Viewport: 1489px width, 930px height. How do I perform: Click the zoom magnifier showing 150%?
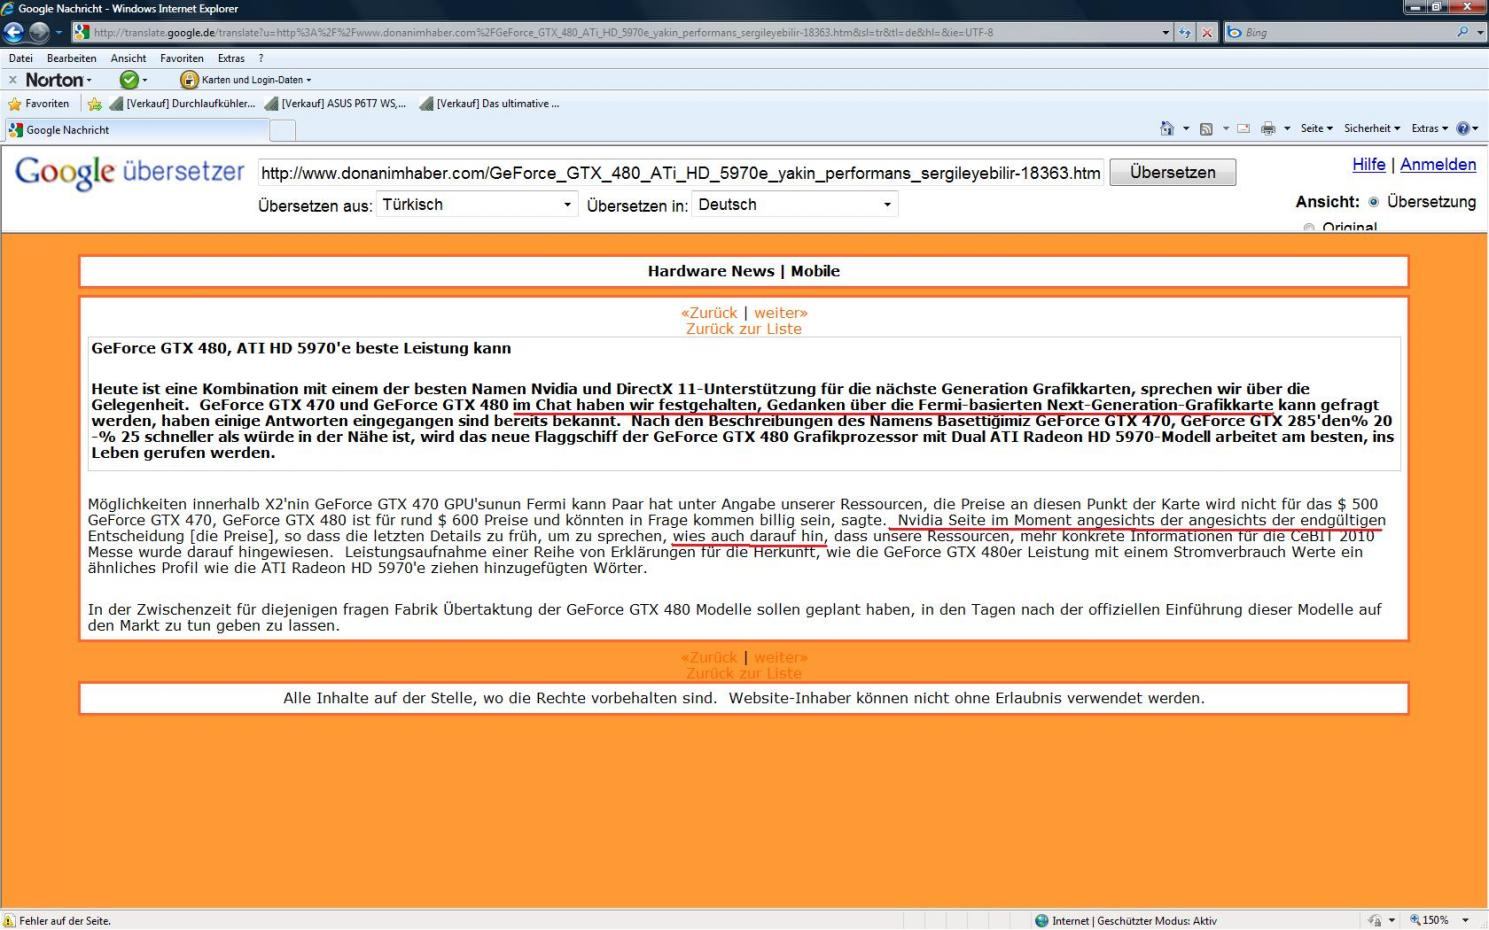(1415, 920)
